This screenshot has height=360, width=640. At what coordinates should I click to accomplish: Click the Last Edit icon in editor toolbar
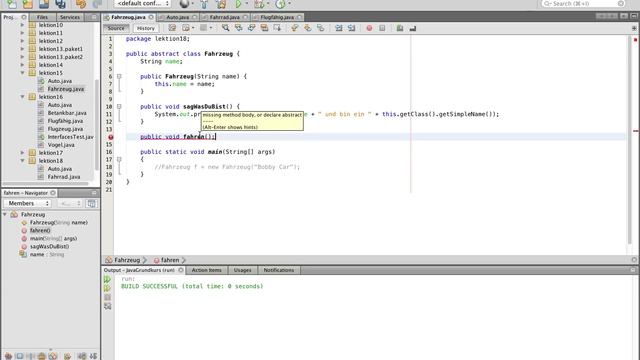pyautogui.click(x=172, y=28)
